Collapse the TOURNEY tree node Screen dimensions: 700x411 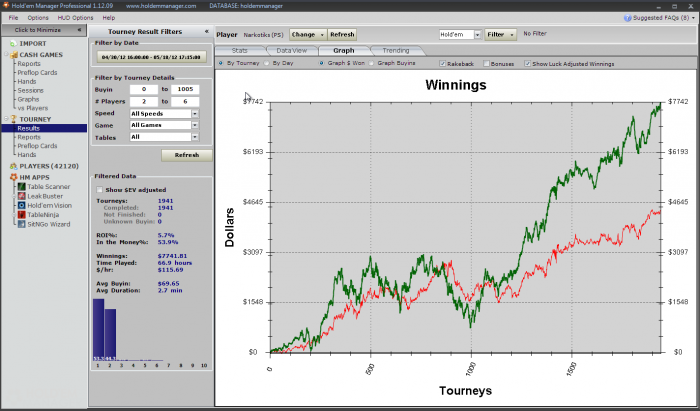tap(6, 120)
